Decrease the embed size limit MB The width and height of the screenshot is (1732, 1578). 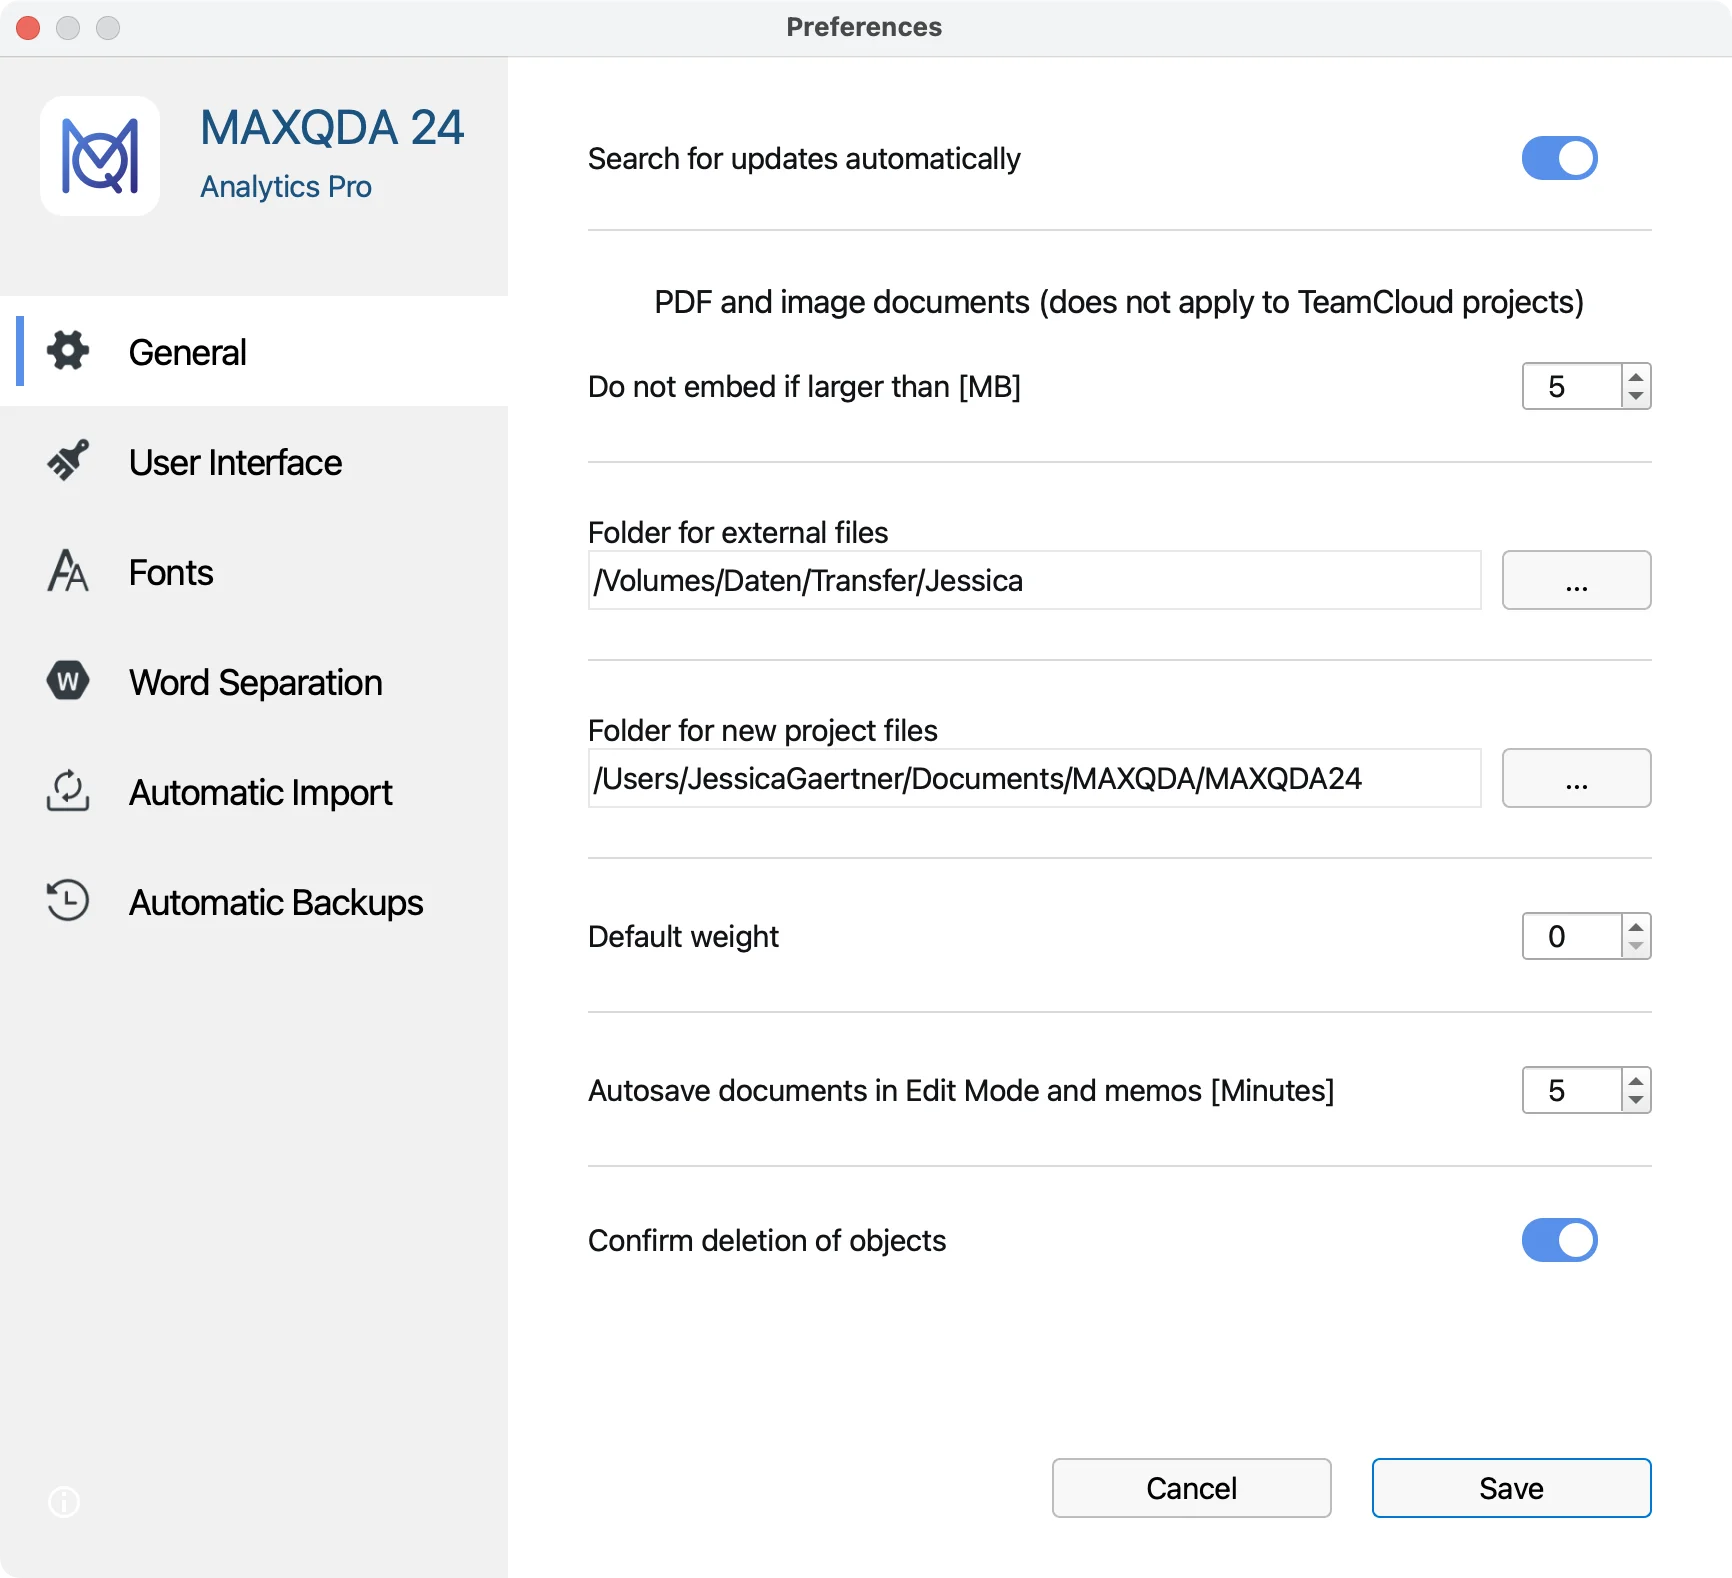coord(1636,396)
